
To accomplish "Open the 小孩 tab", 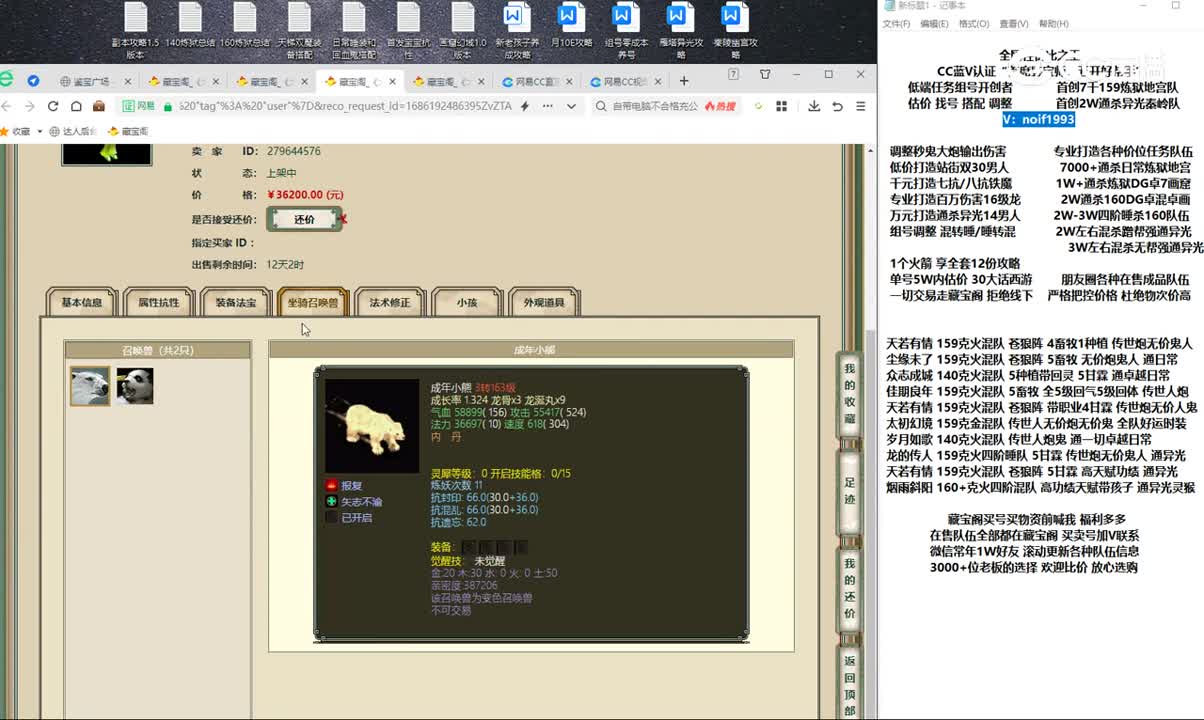I will coord(467,302).
